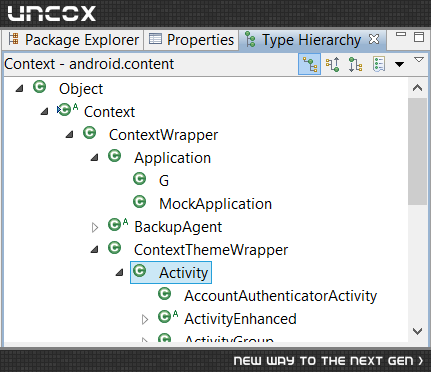431x372 pixels.
Task: Collapse the Context tree node
Action: (45, 112)
